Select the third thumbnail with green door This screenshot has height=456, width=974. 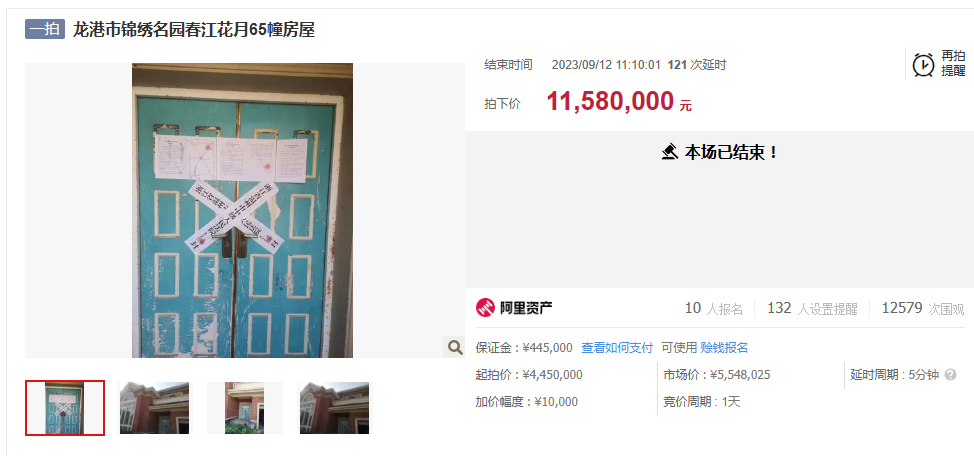244,408
